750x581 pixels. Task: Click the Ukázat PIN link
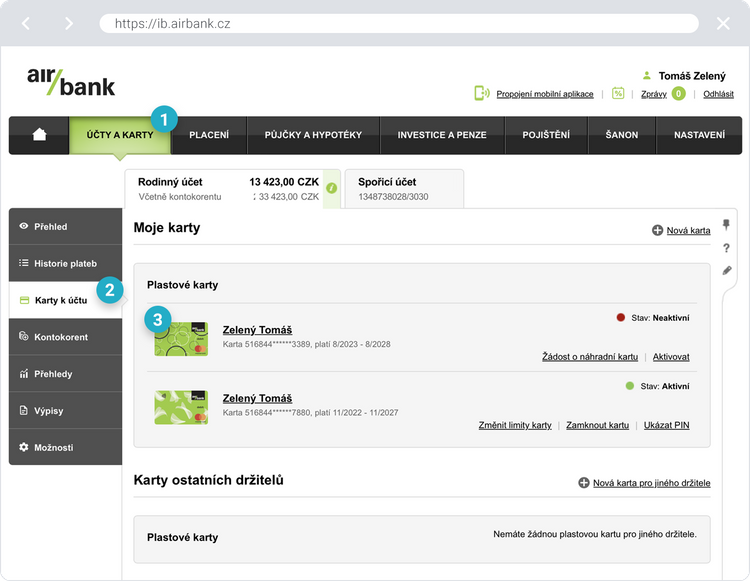click(x=666, y=425)
